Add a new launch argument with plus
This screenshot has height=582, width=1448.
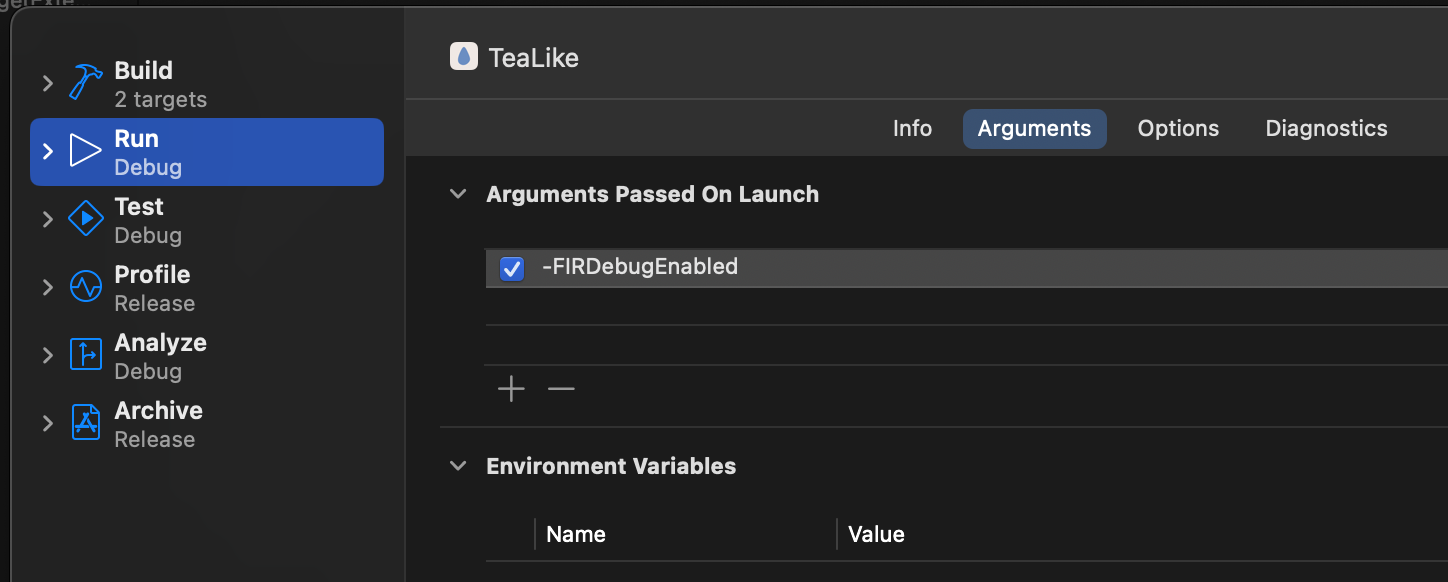[511, 389]
